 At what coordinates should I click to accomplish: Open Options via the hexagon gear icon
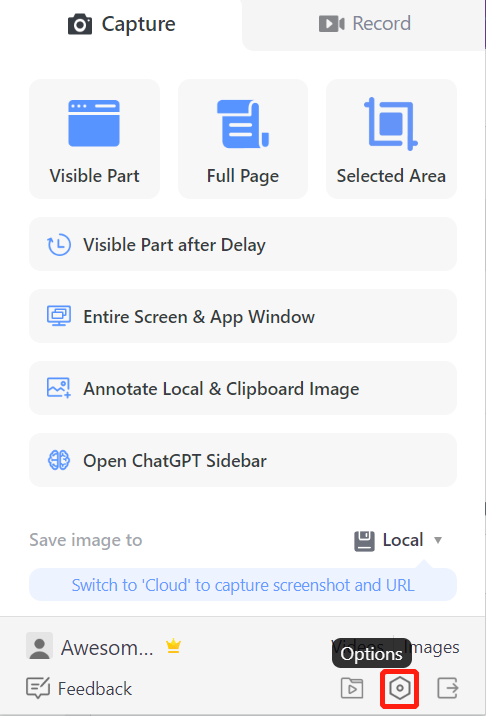pyautogui.click(x=400, y=688)
